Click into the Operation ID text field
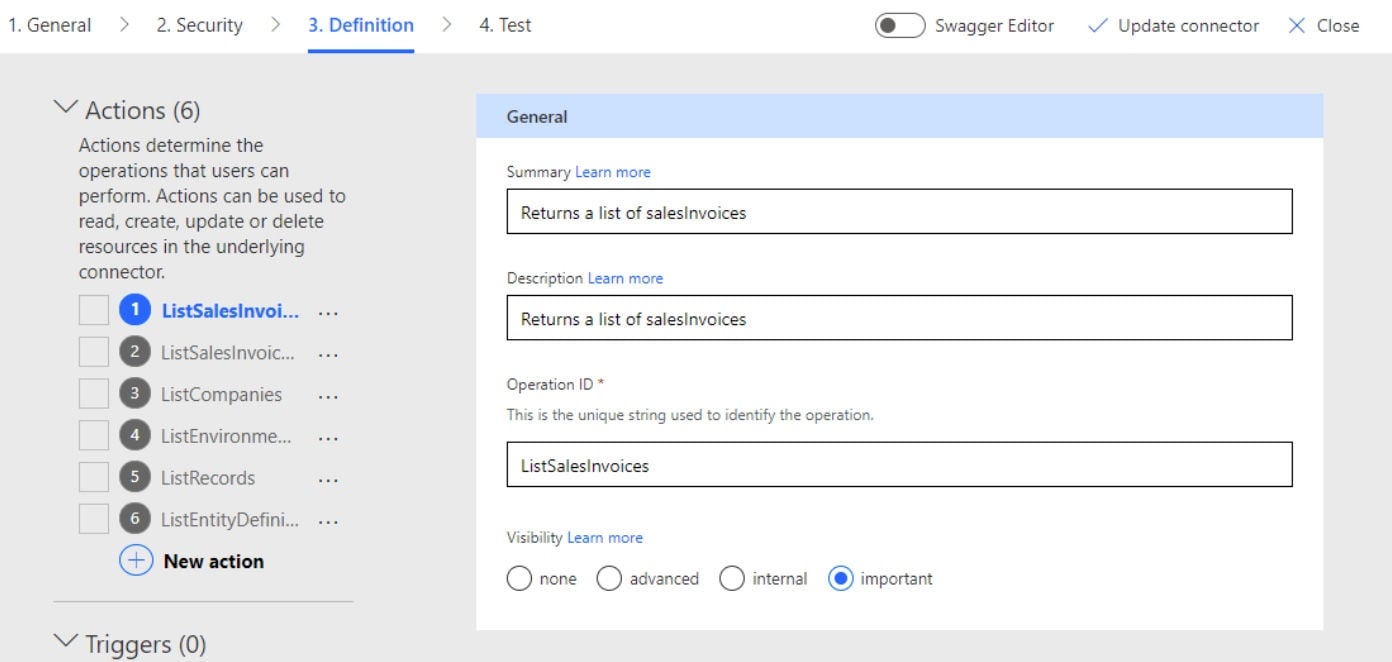This screenshot has width=1392, height=662. point(899,465)
